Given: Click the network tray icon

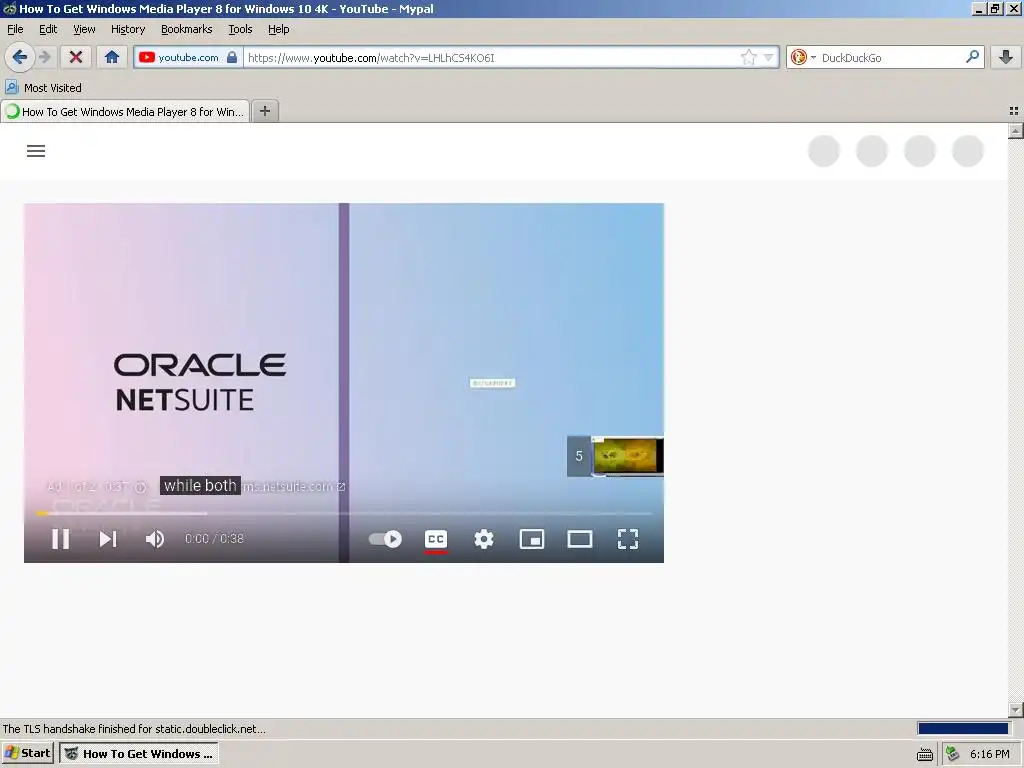Looking at the screenshot, I should click(x=953, y=754).
